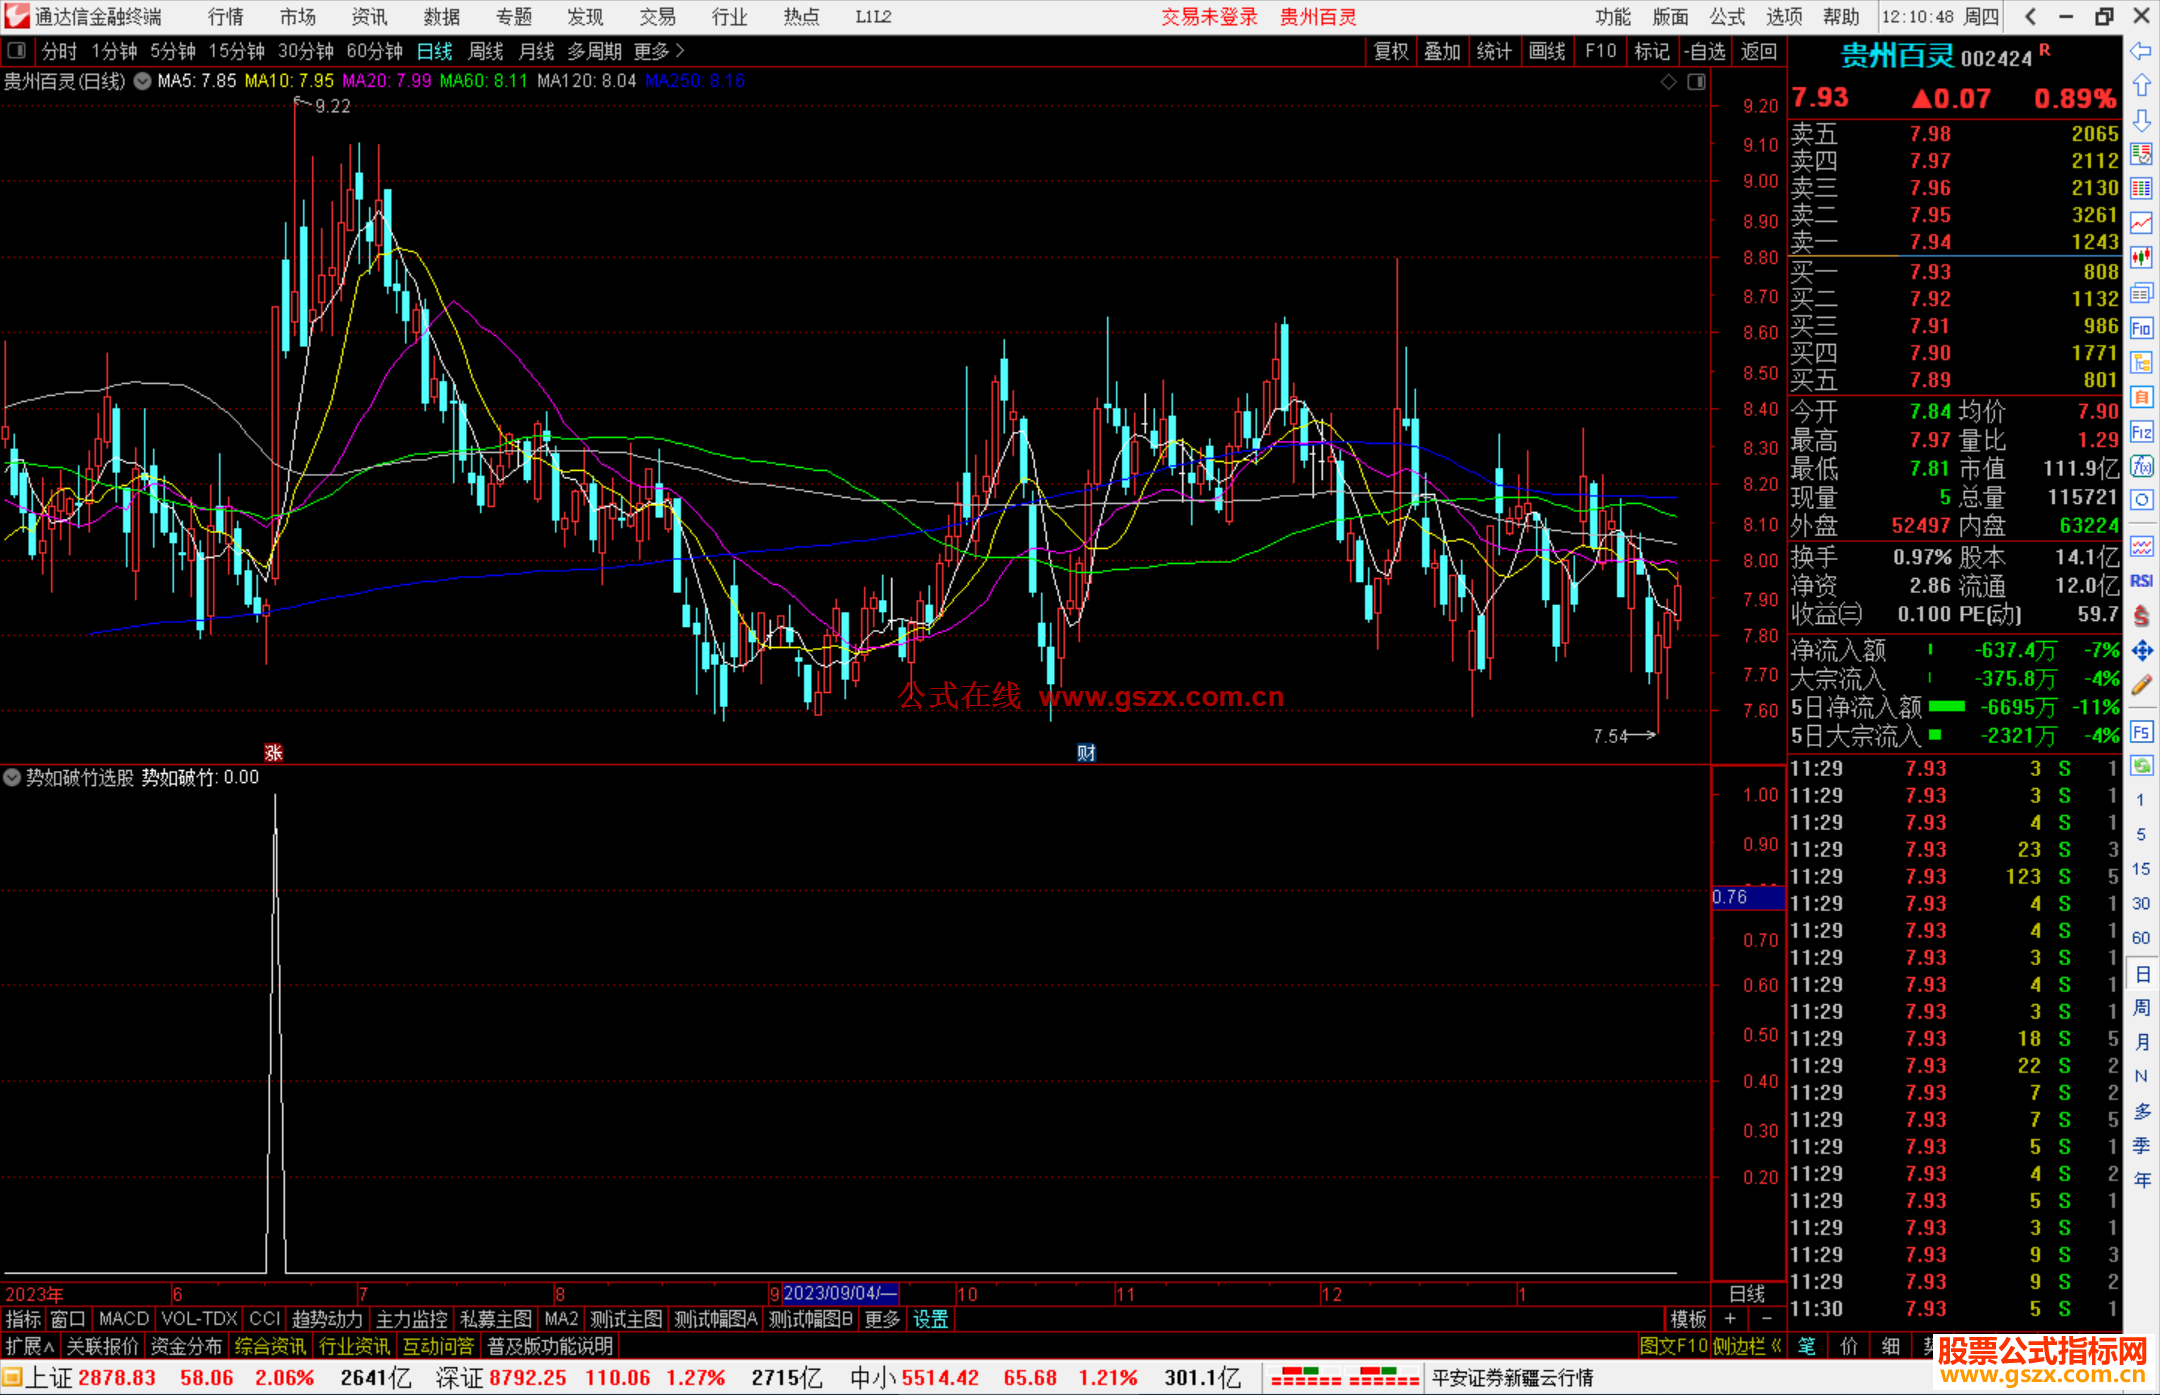Click the four-way move arrows icon
The height and width of the screenshot is (1395, 2160).
pyautogui.click(x=2141, y=651)
